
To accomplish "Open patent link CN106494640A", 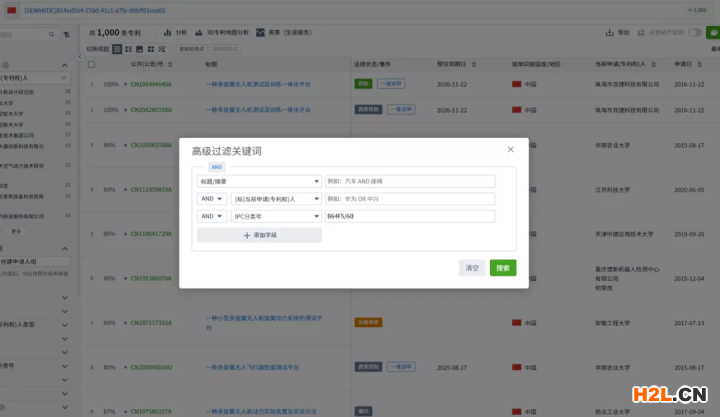I will click(x=151, y=84).
